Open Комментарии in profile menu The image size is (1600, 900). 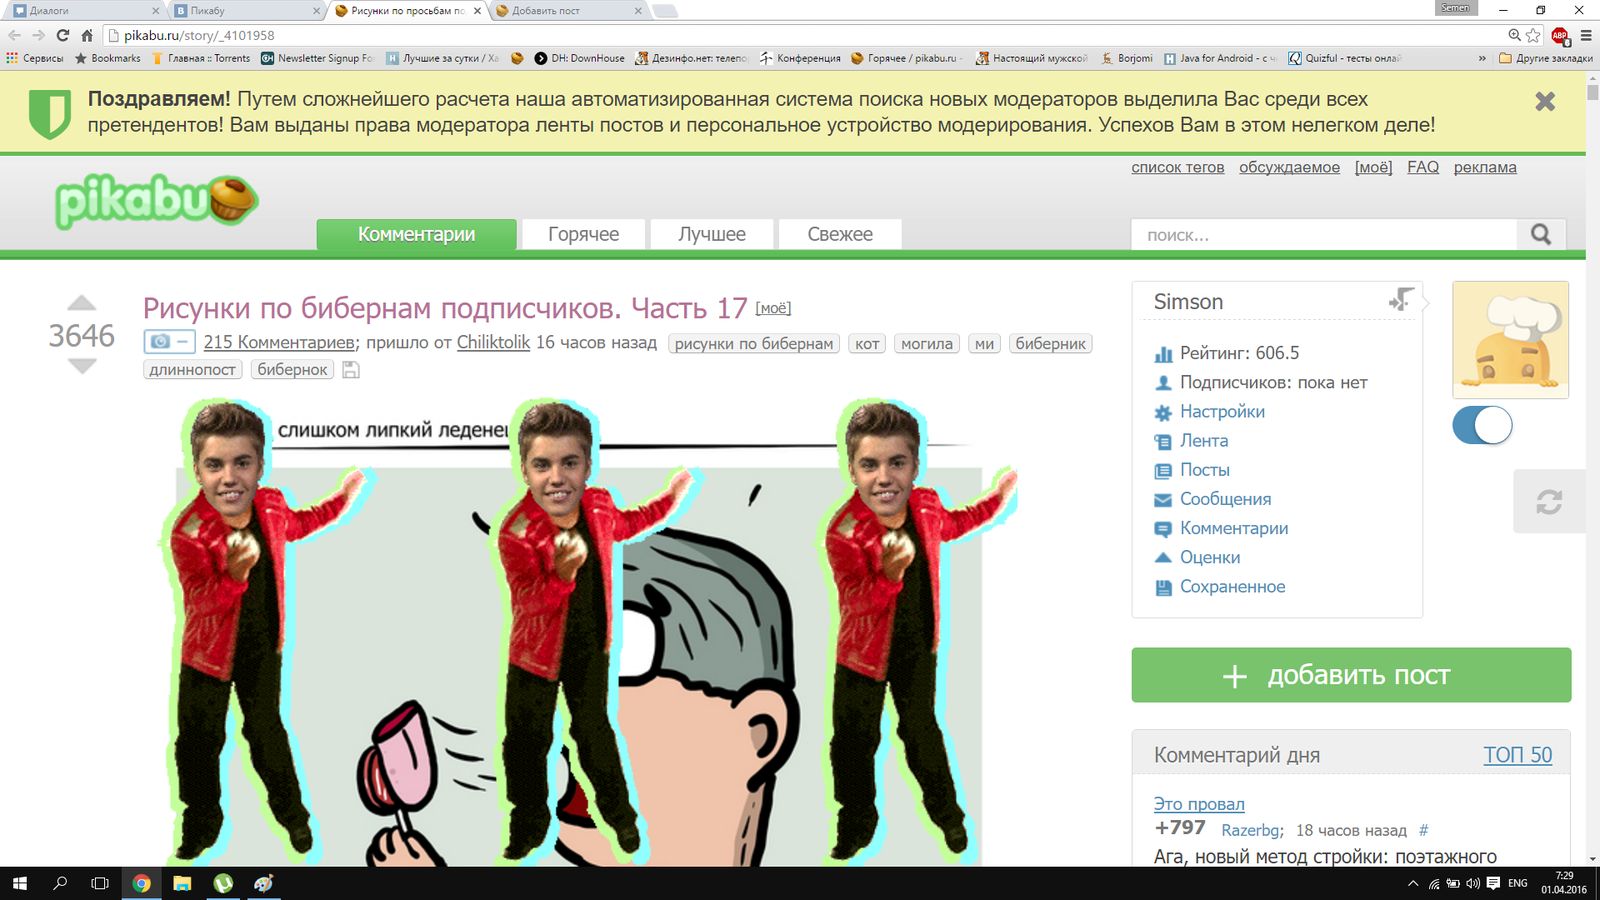(1234, 528)
